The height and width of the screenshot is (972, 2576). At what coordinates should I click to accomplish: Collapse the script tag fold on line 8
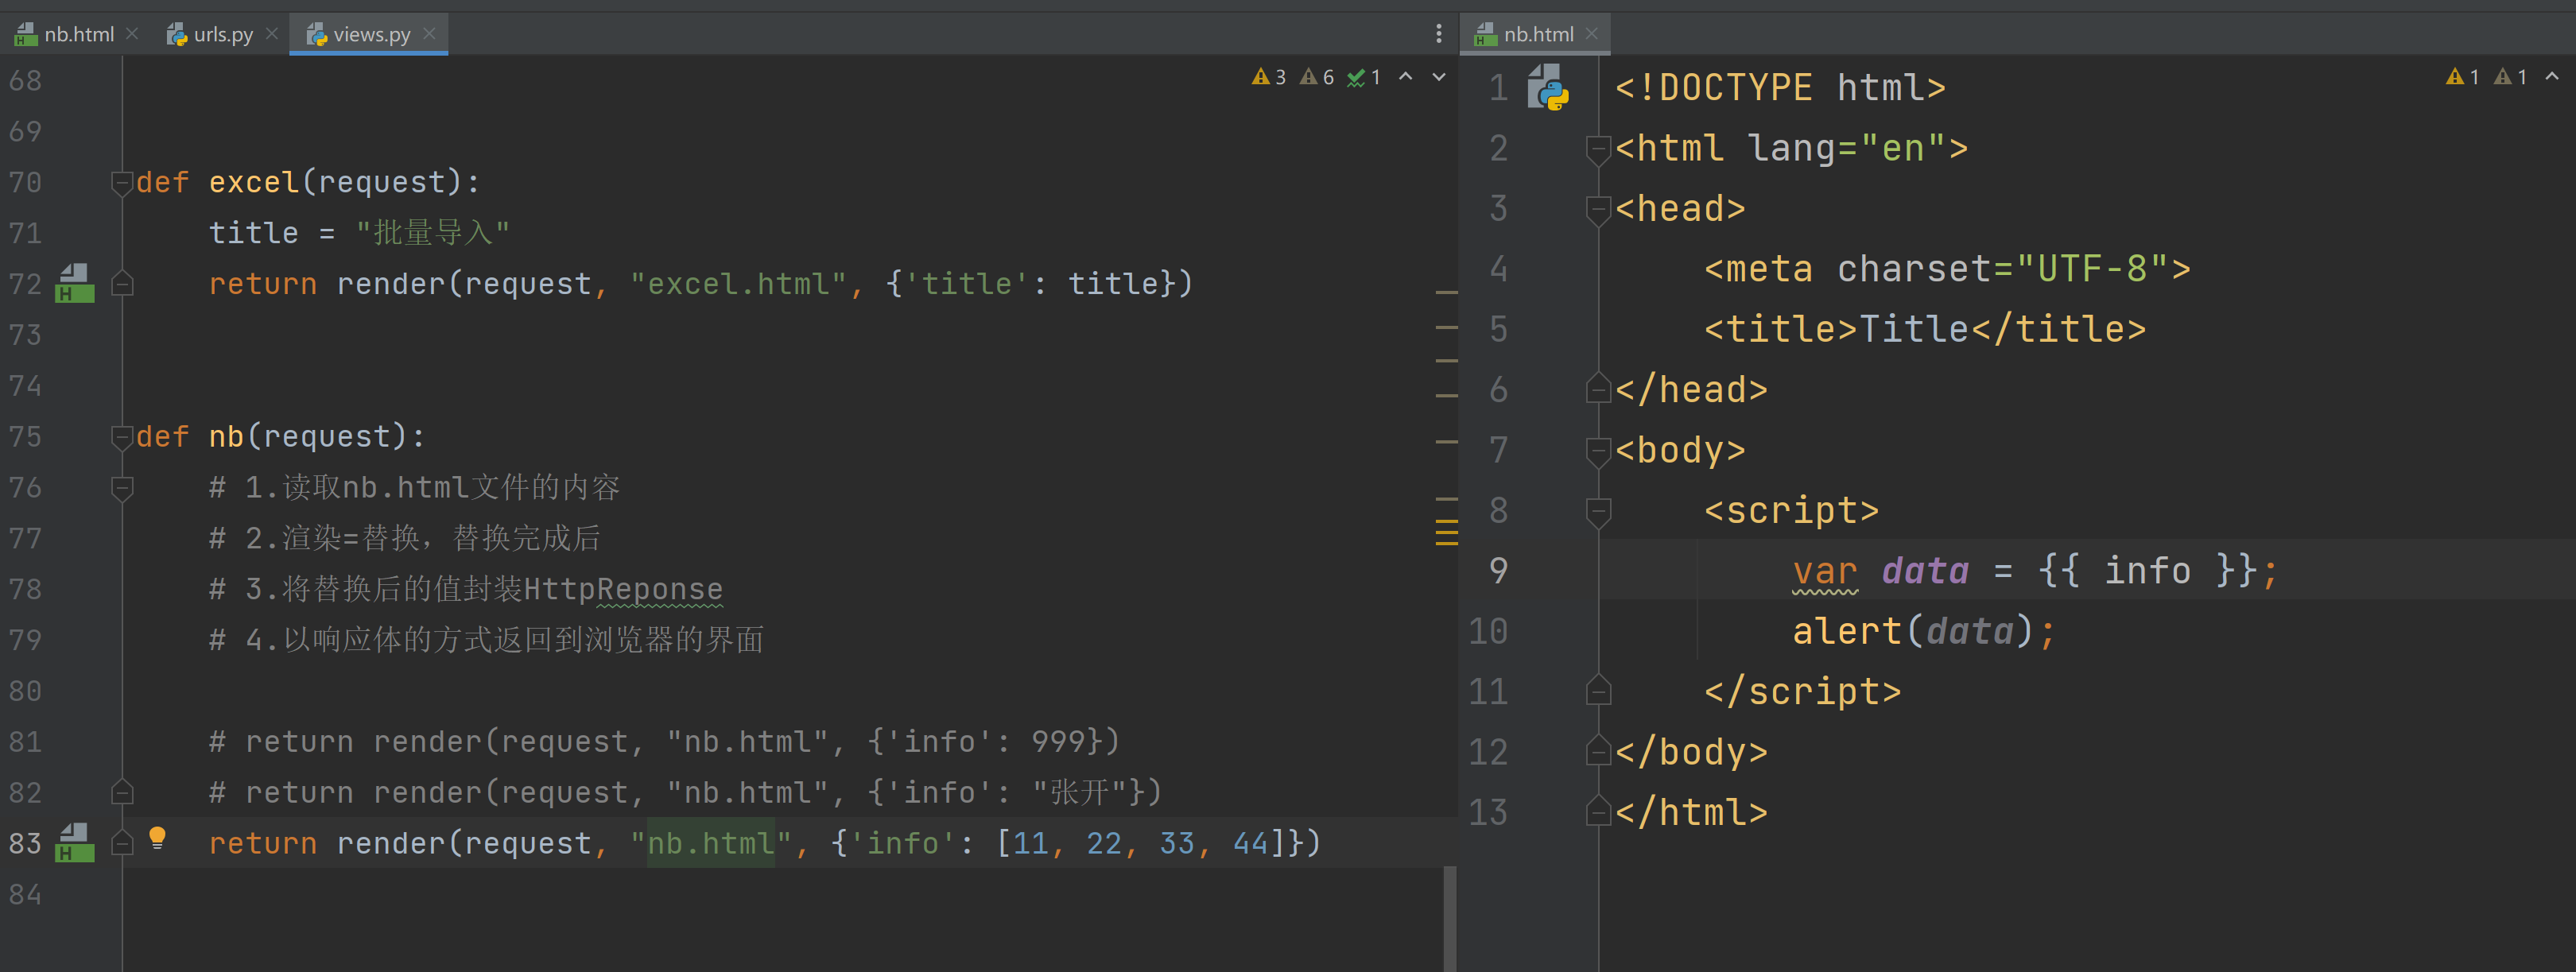pos(1598,512)
